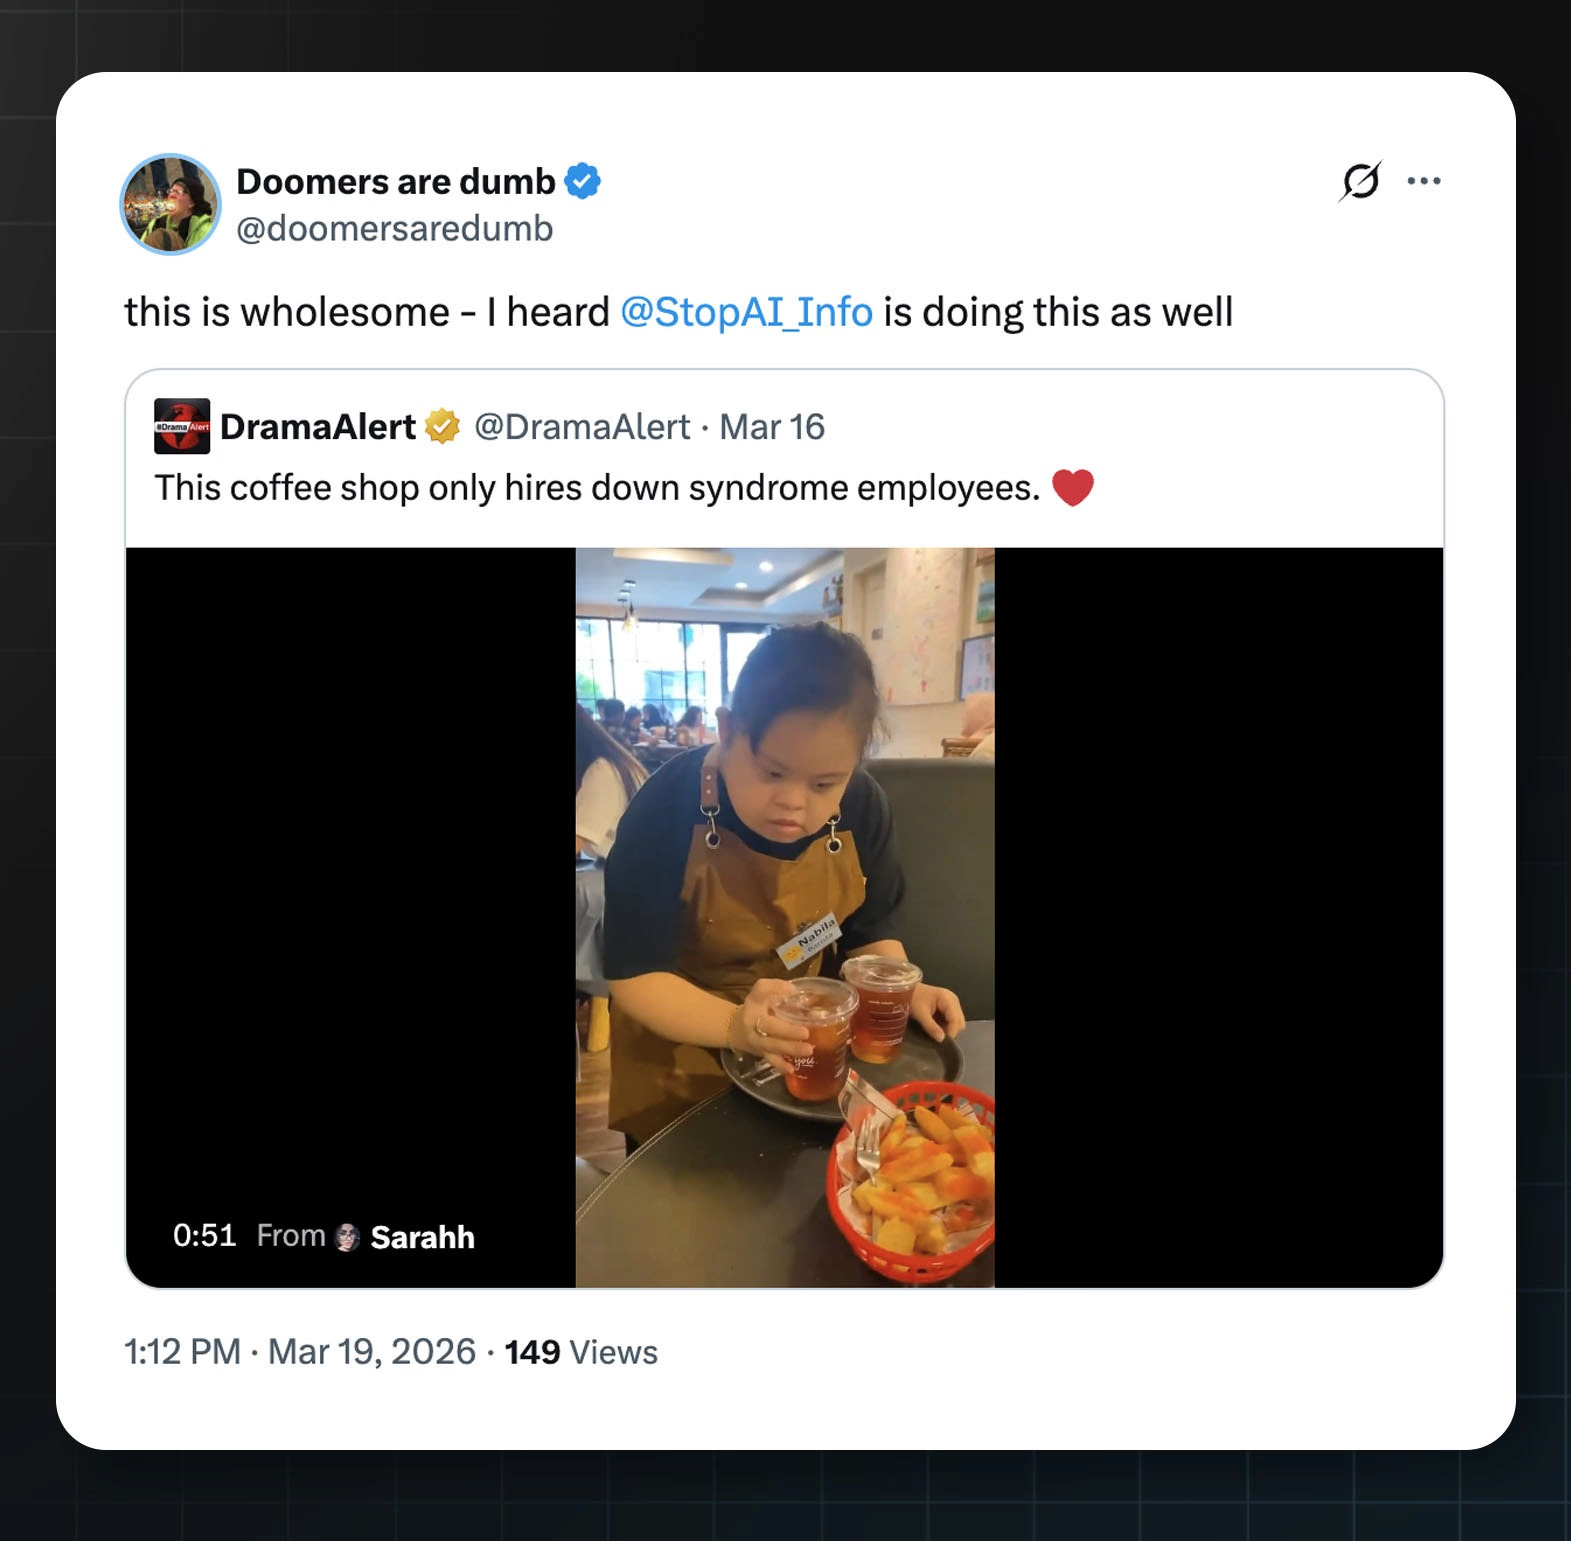1571x1541 pixels.
Task: Click the @doomersaredumb handle
Action: coord(395,229)
